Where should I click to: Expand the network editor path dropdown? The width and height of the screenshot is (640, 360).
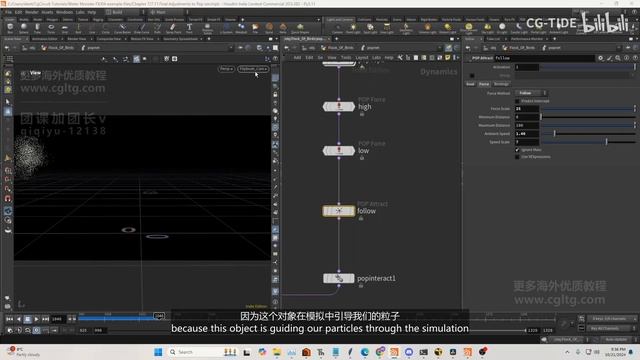[x=440, y=48]
